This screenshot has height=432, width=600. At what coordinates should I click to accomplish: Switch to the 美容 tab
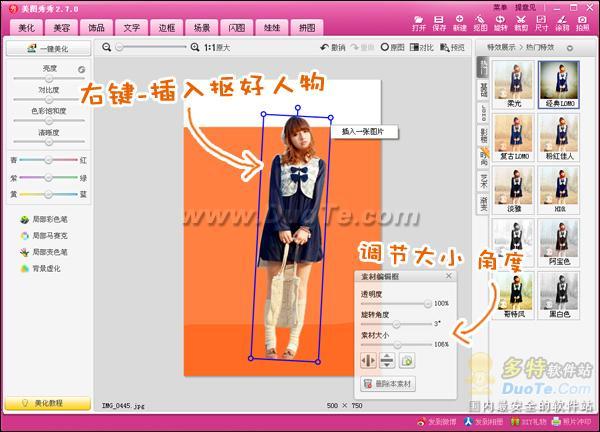[62, 28]
